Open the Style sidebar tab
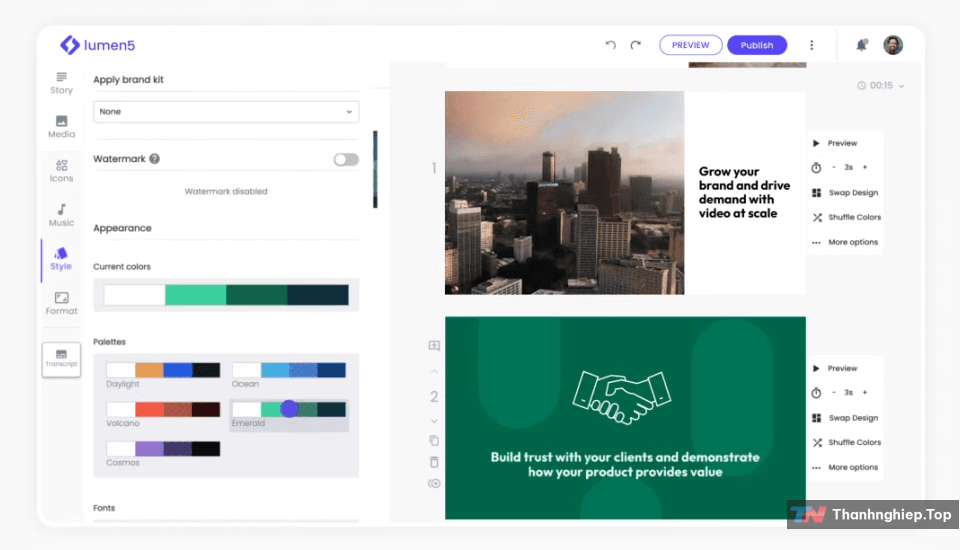The height and width of the screenshot is (550, 960). click(61, 259)
